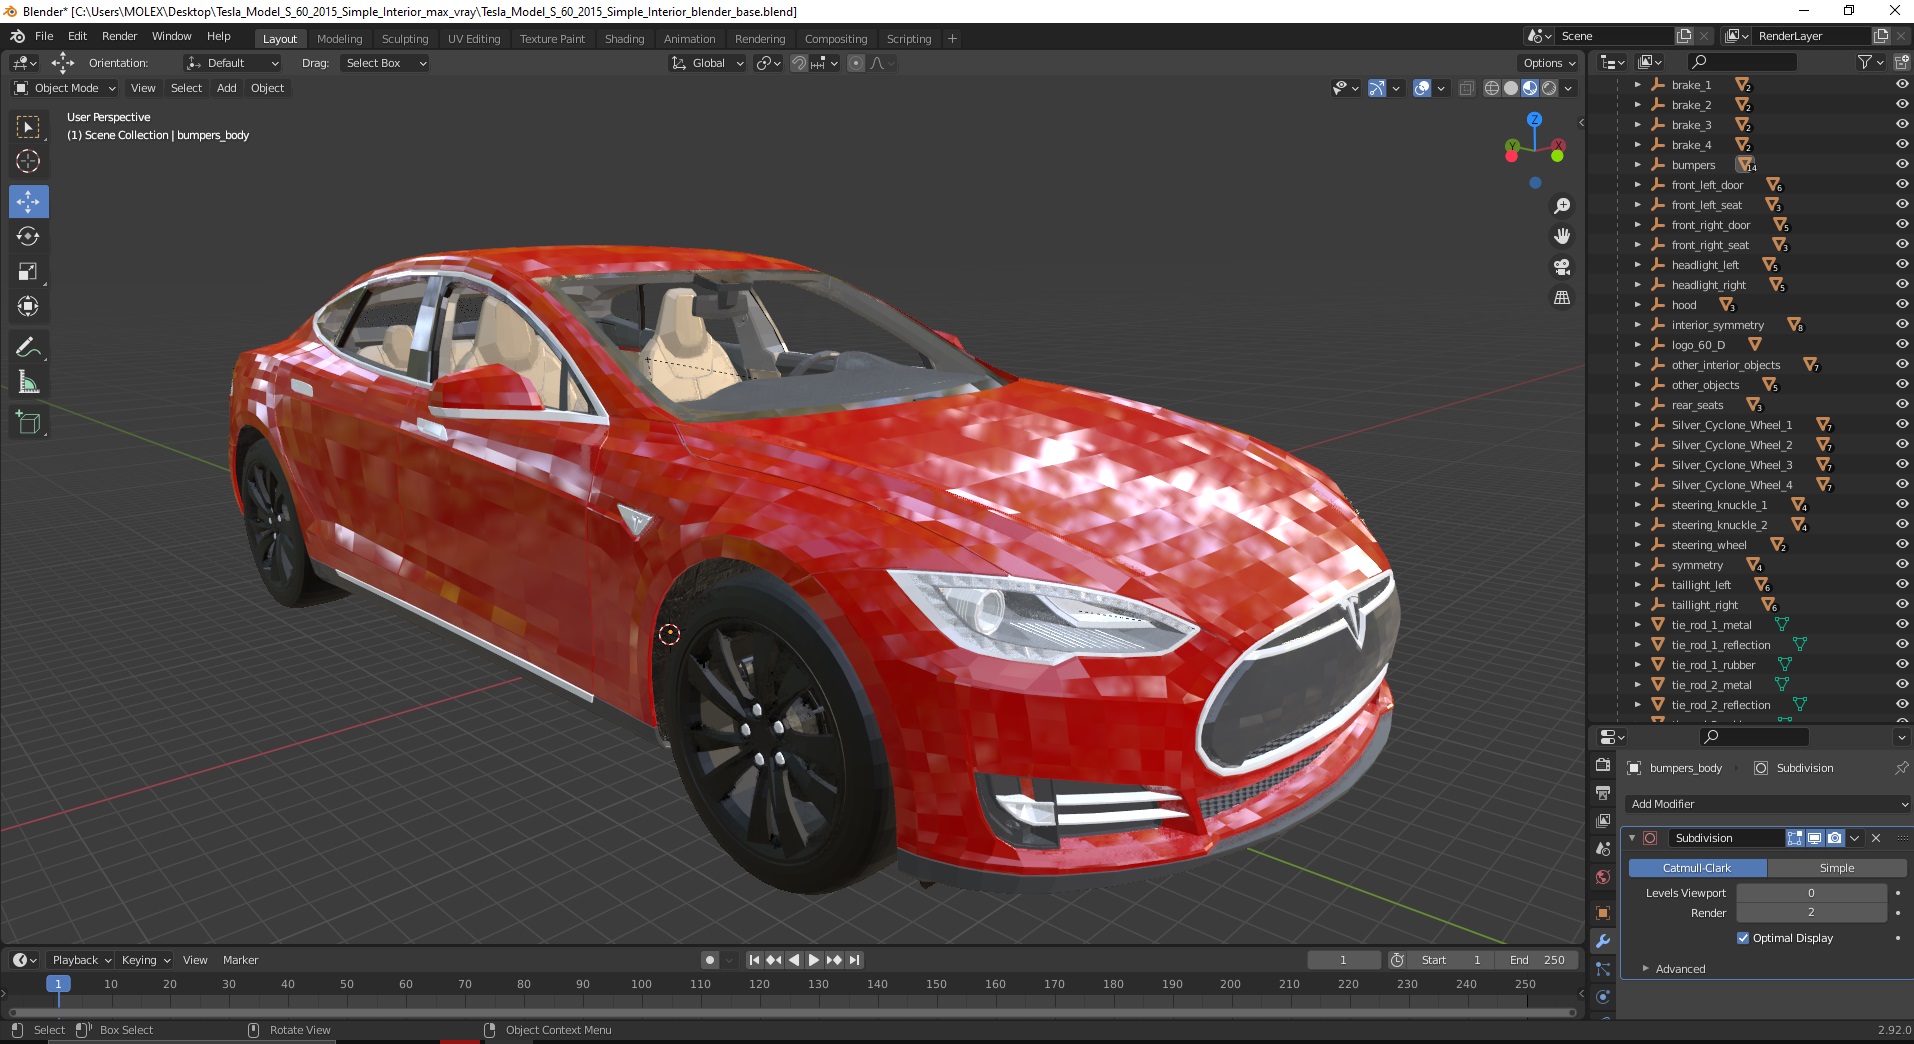Click the End frame 250 field
Screen dimensions: 1914x1044
point(1537,960)
